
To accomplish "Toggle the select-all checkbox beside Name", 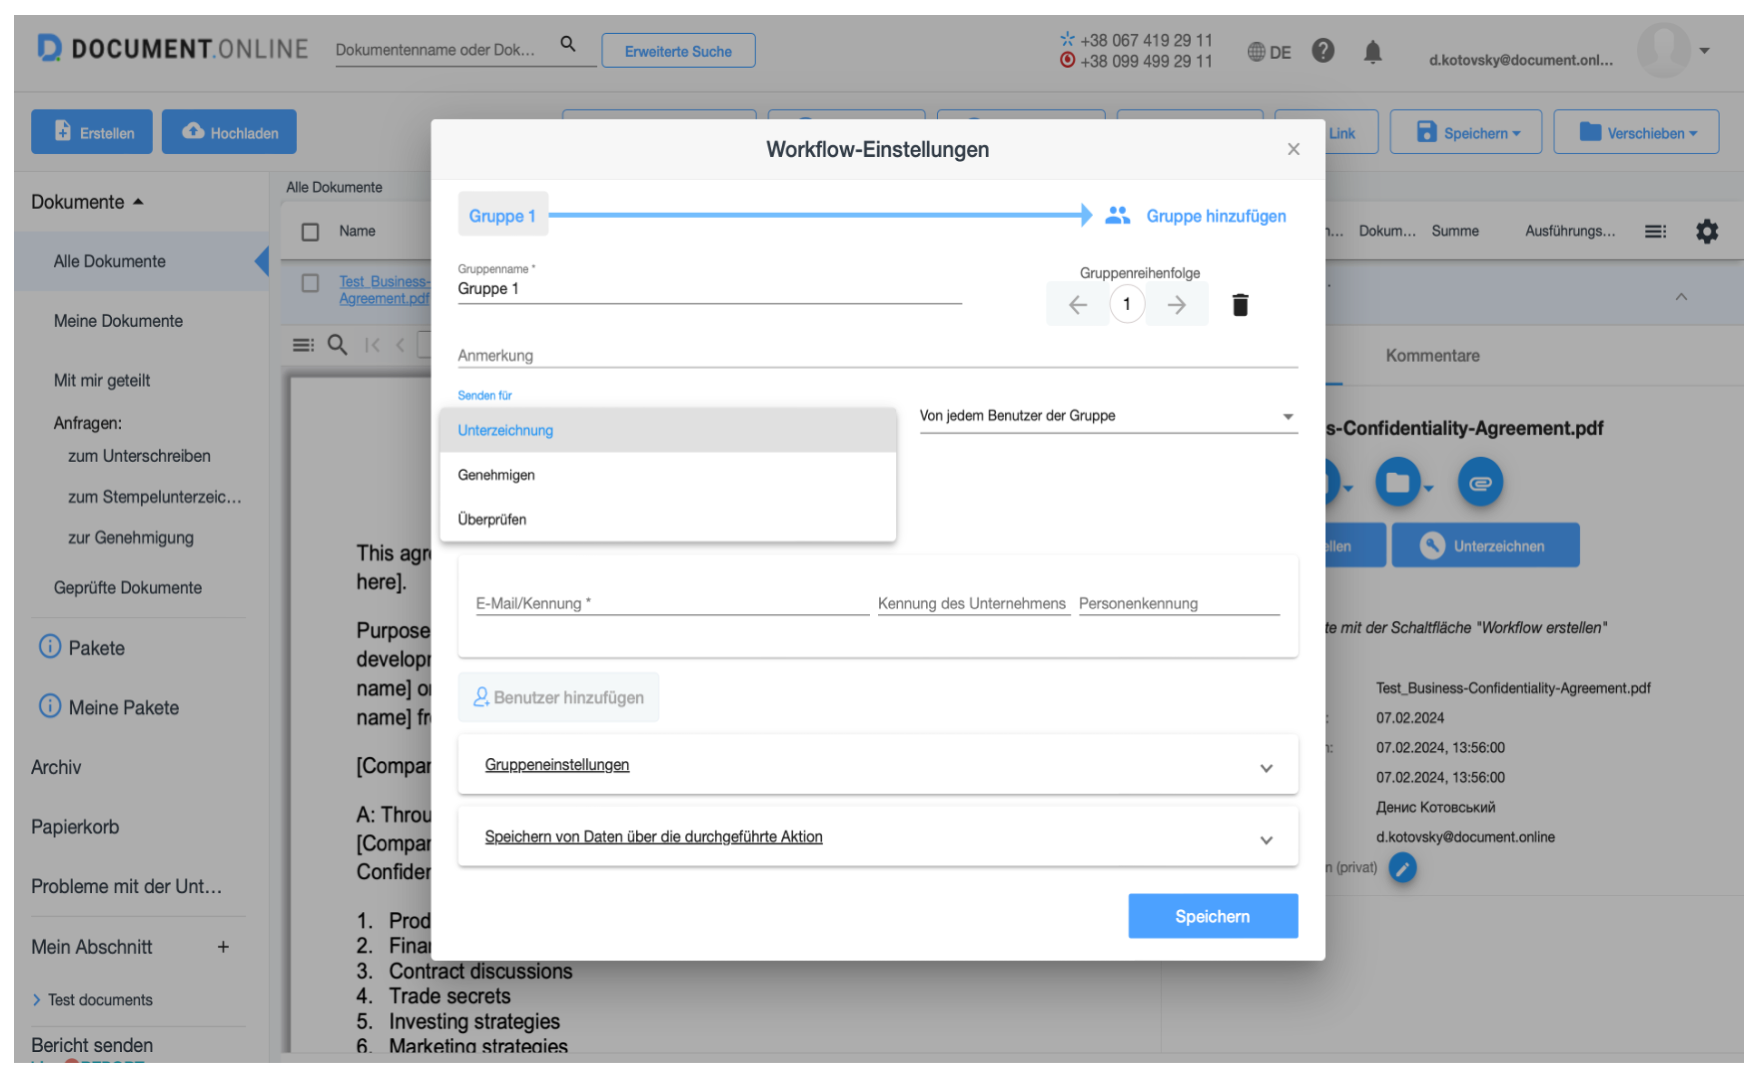I will click(x=311, y=232).
